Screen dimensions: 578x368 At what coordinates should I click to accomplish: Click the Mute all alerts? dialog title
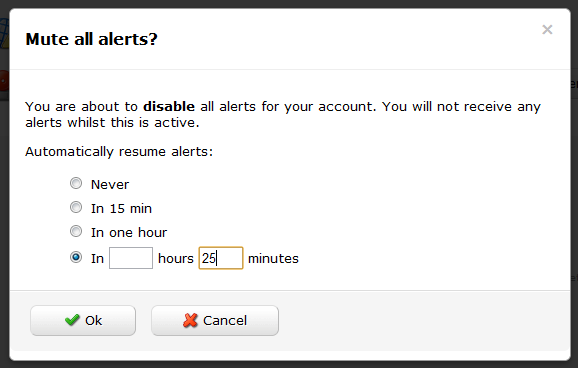click(x=91, y=39)
